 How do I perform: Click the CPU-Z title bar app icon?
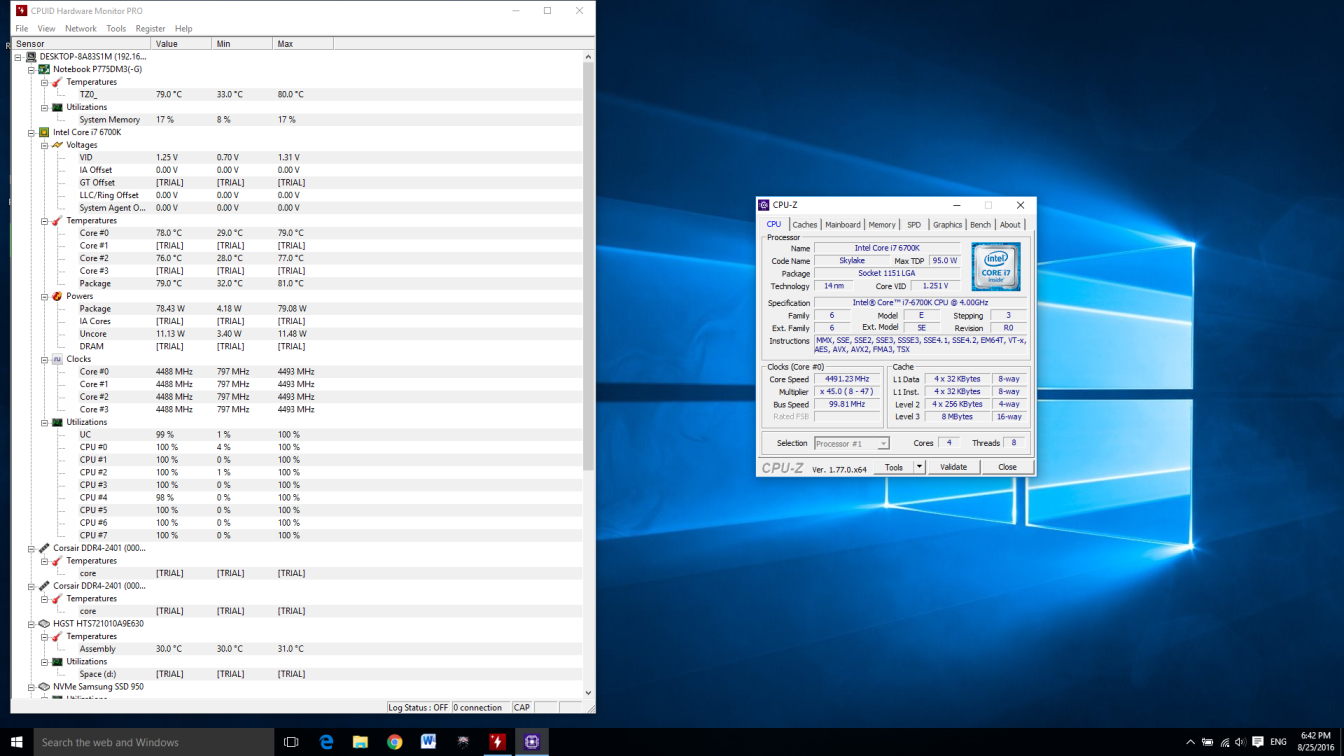(764, 205)
